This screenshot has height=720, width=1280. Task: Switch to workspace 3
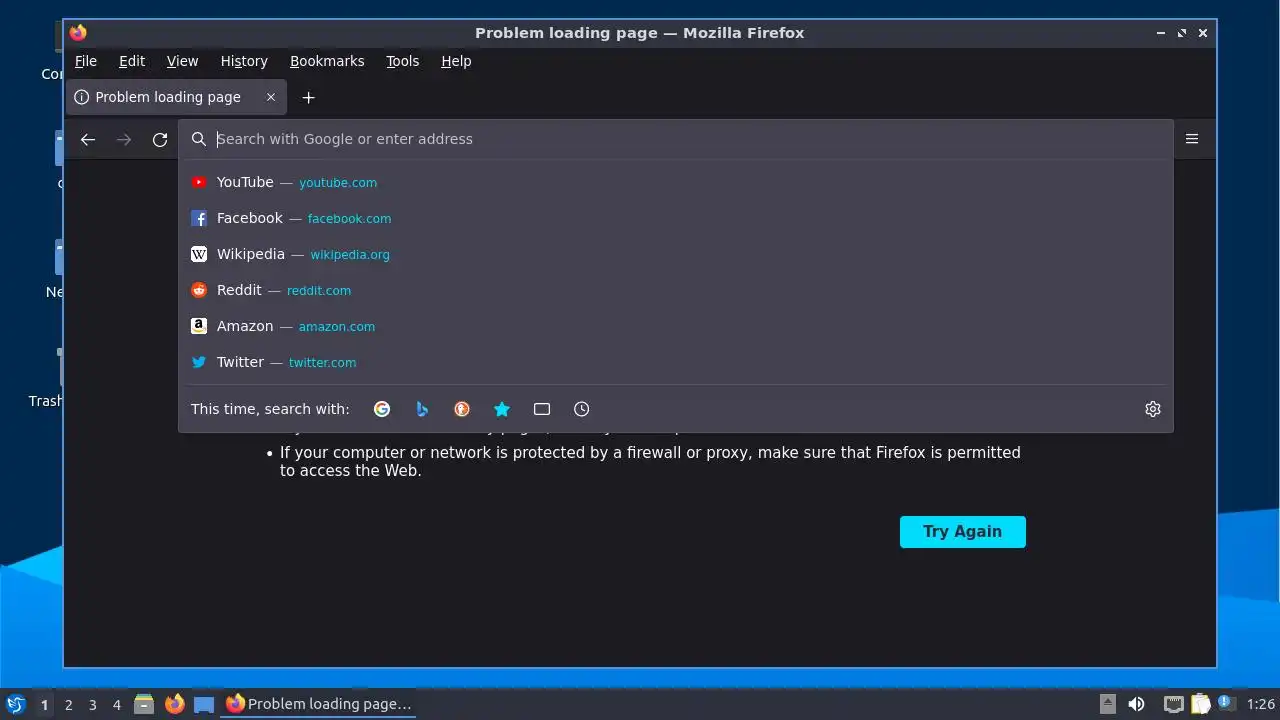[x=92, y=705]
